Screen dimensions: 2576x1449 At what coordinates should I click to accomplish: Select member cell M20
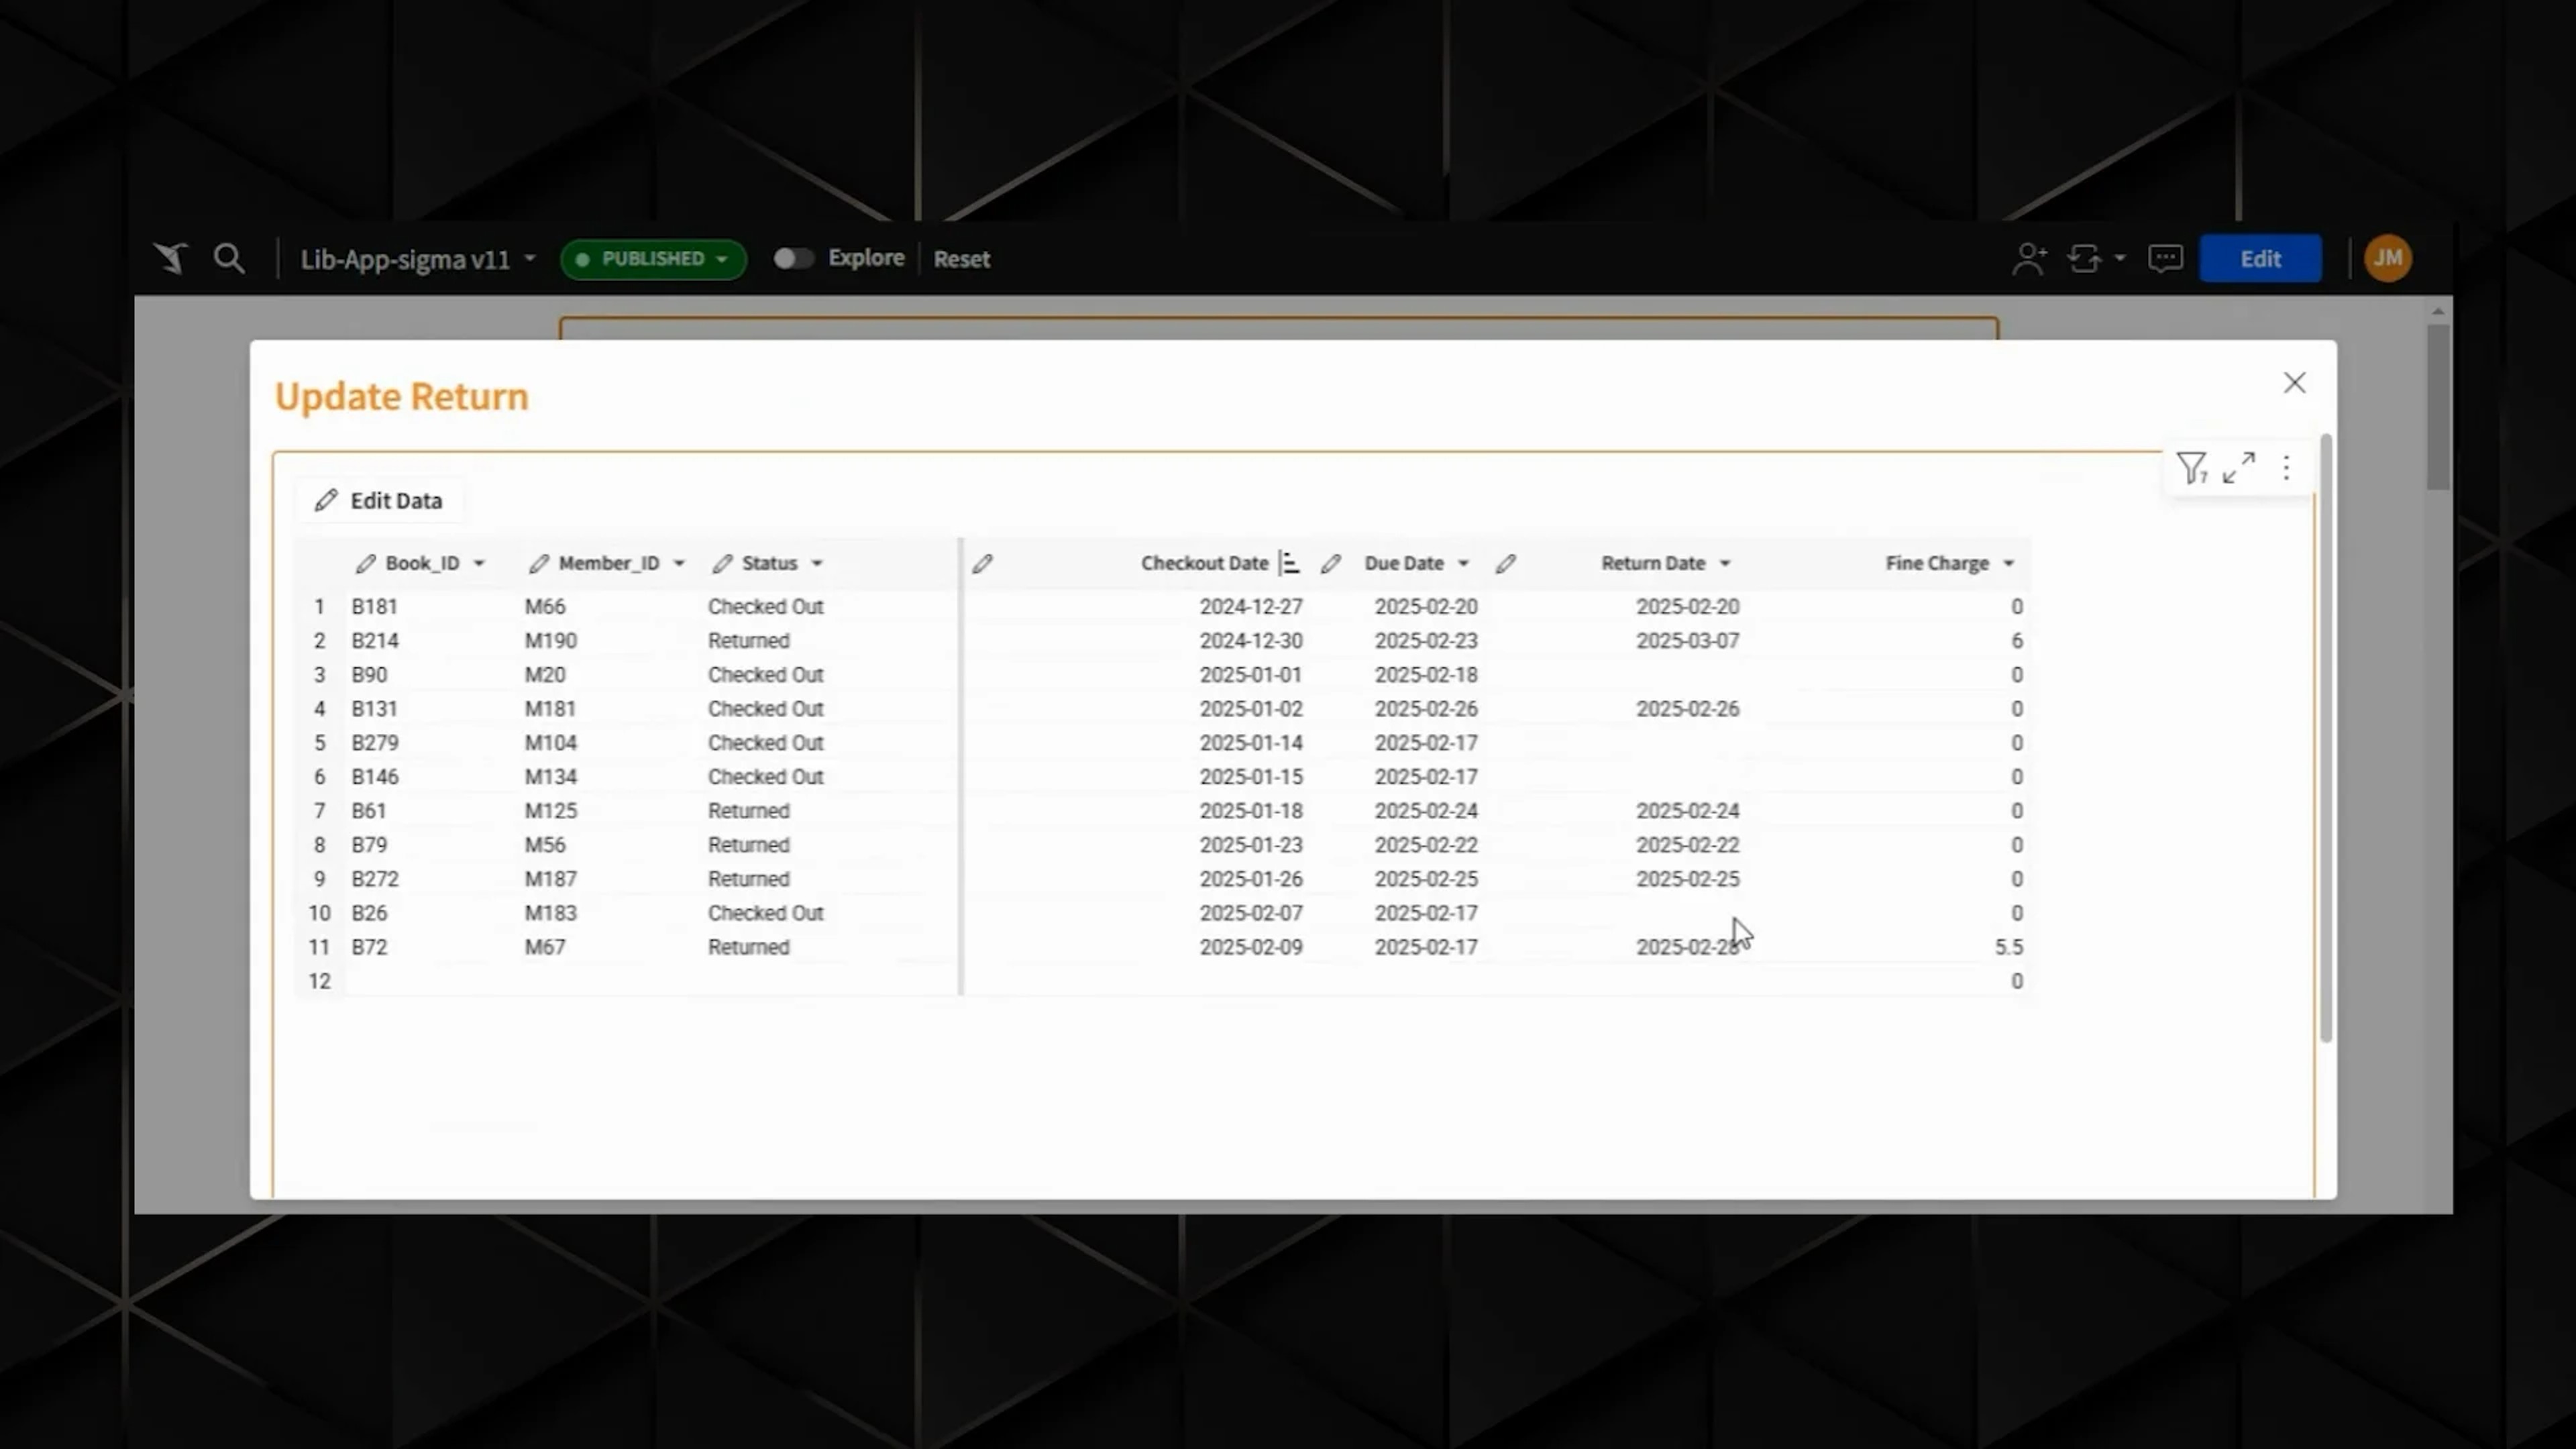(x=545, y=675)
